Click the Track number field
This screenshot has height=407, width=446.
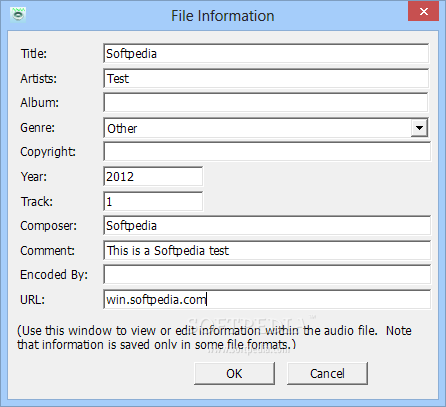153,201
